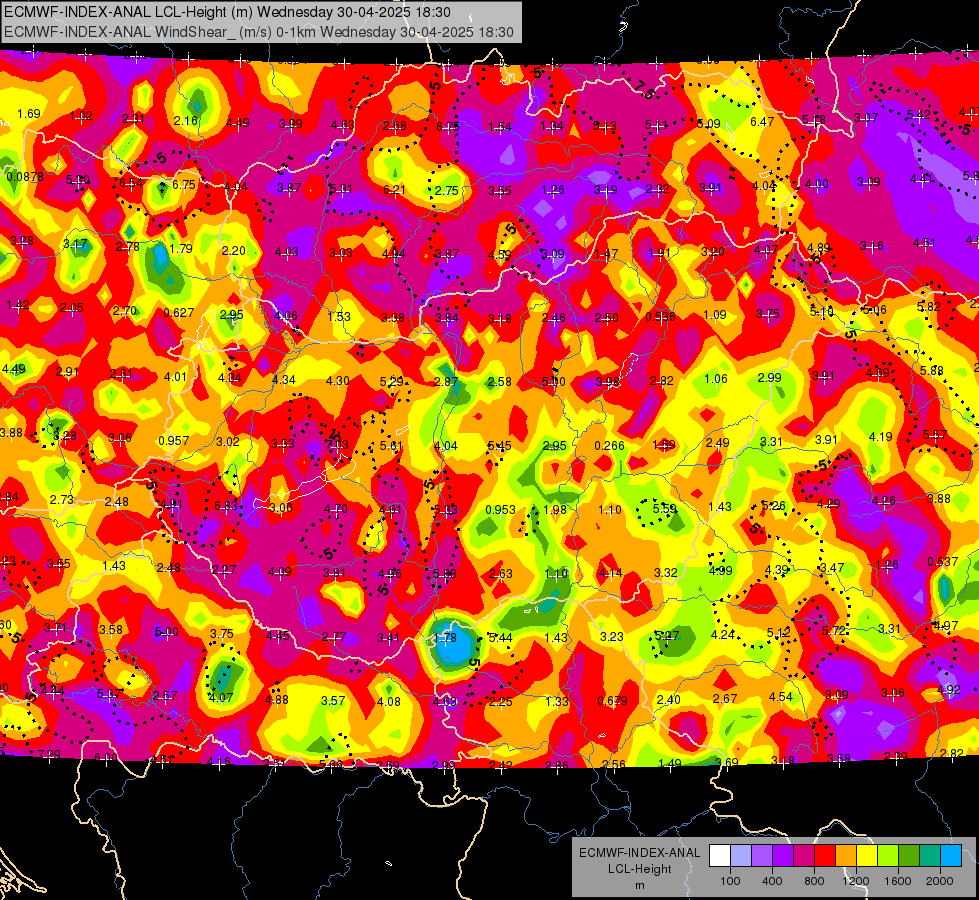Click the 1200 legend tick label
This screenshot has height=900, width=979.
856,881
